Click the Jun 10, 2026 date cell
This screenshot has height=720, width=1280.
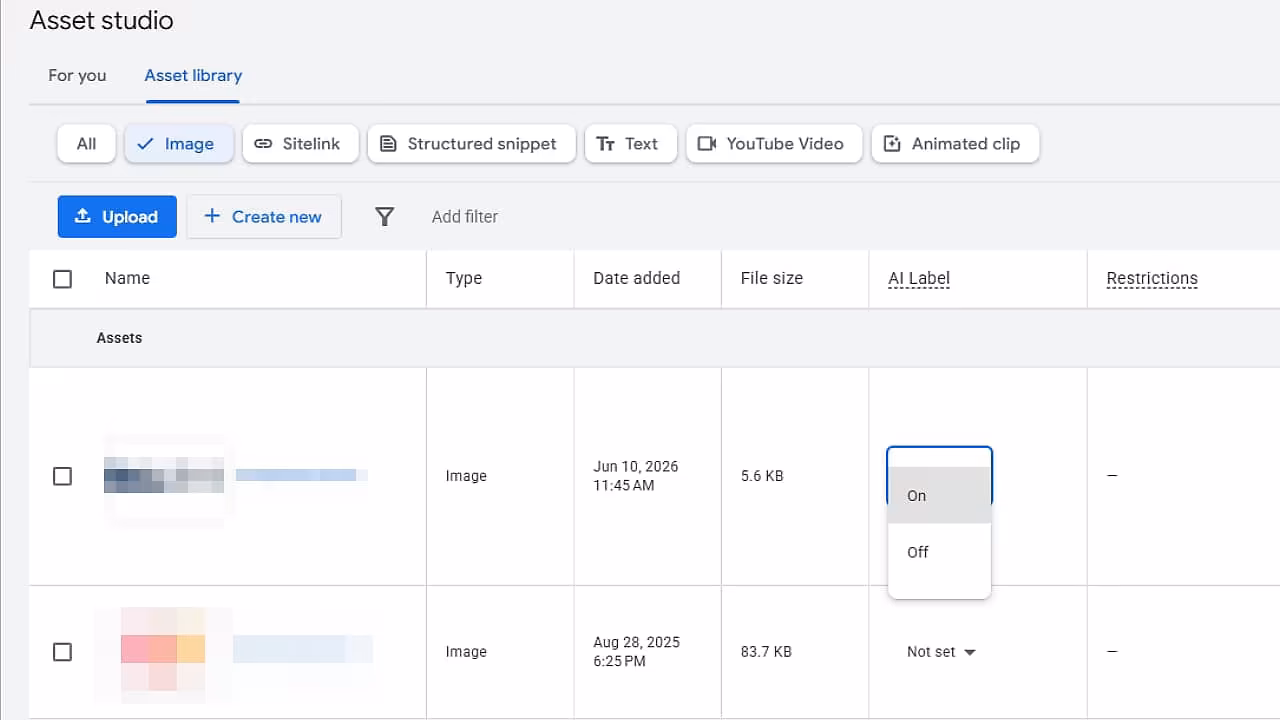click(x=636, y=476)
